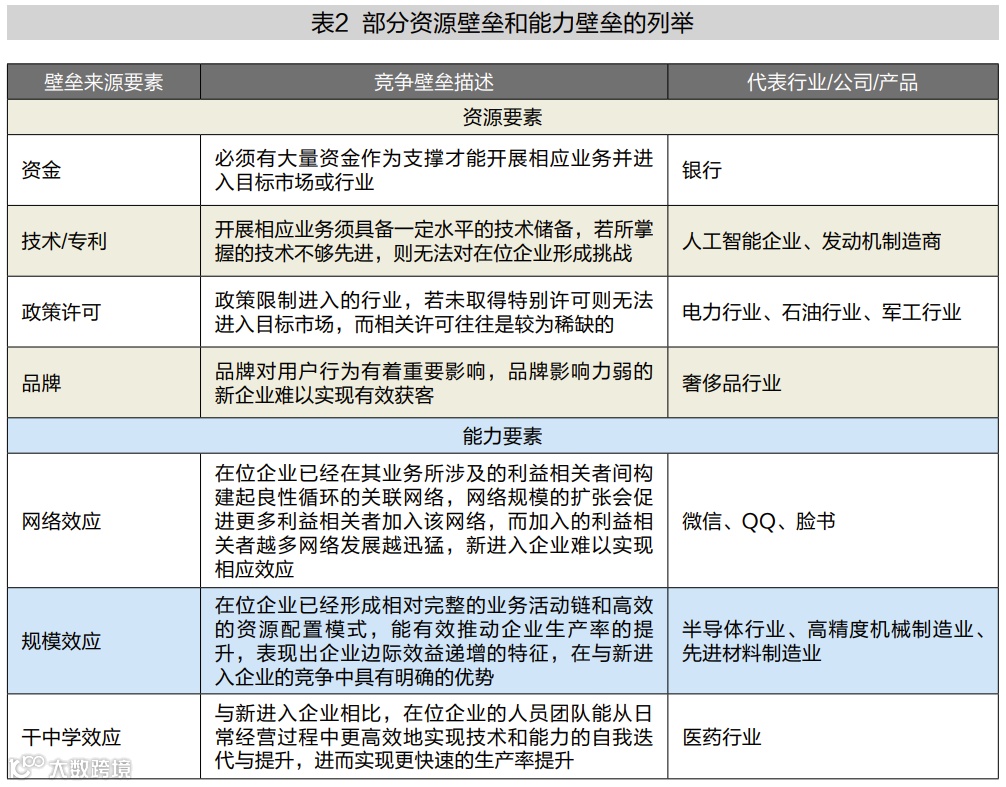Select the 竞争壁垒描述 column header
Screen dimensions: 1006x787
(x=434, y=82)
